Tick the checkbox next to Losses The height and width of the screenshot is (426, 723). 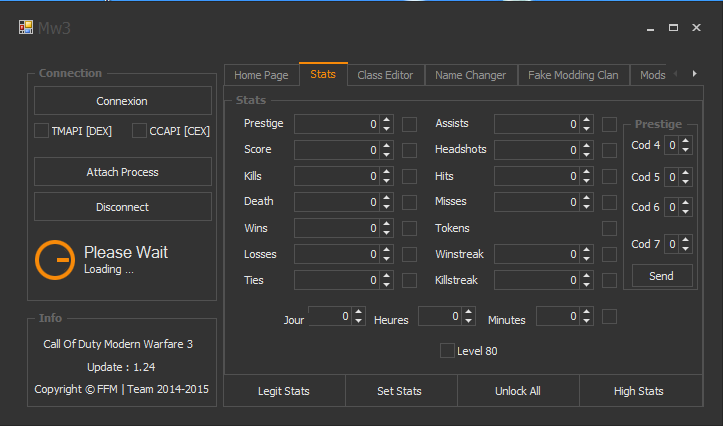tap(409, 254)
